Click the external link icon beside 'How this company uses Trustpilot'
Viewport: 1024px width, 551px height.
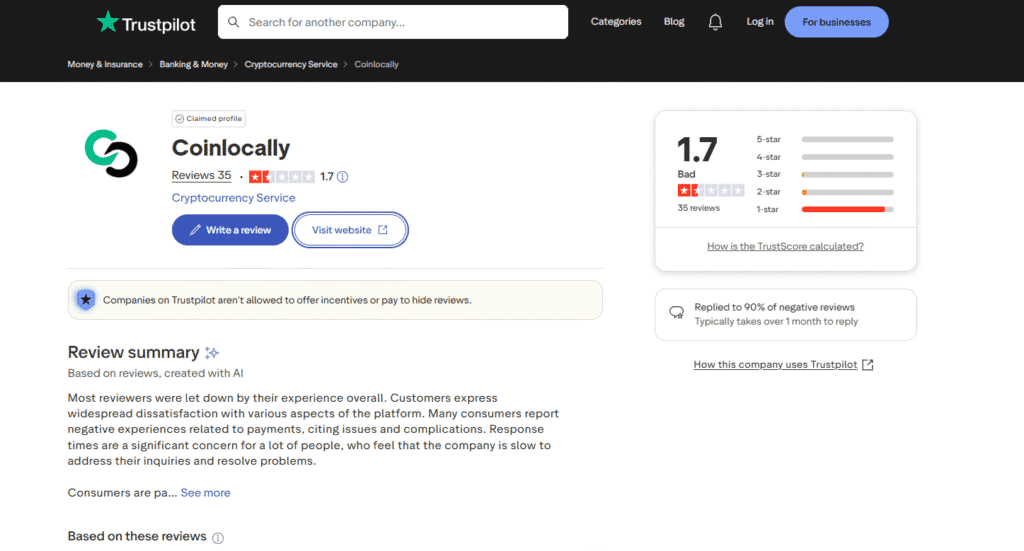click(x=868, y=365)
